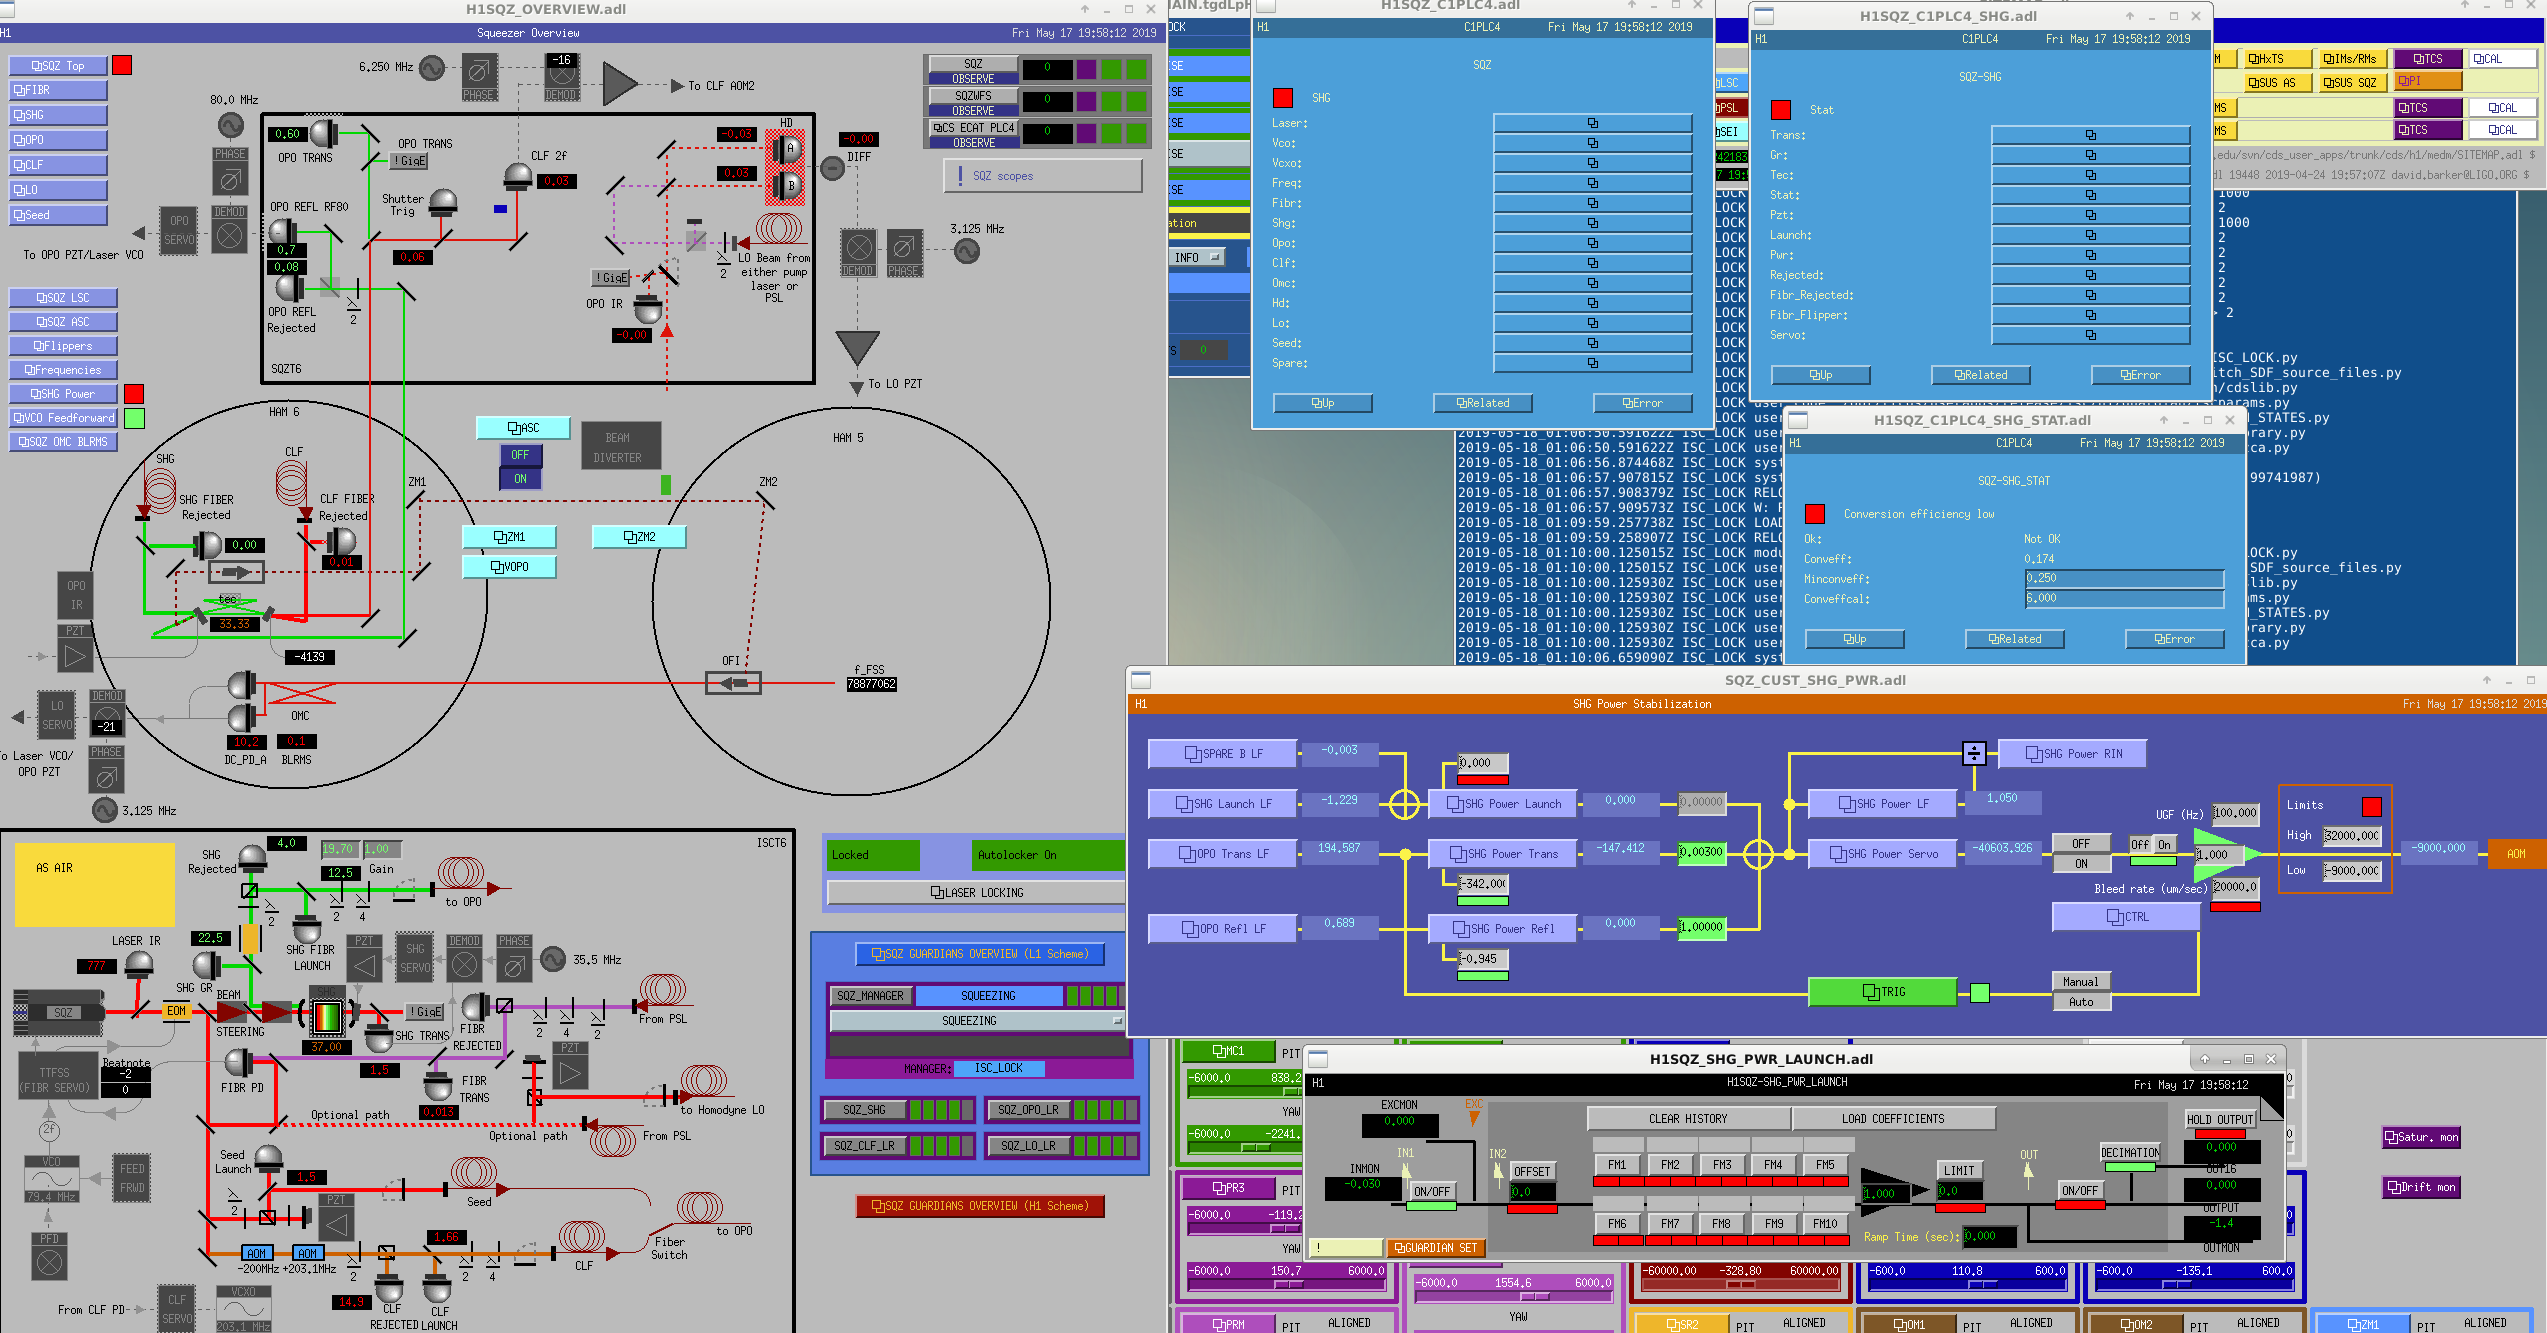The height and width of the screenshot is (1333, 2547).
Task: Open SQZ GUARDIANS OVERVIEW (H1 Scheme)
Action: tap(980, 1206)
